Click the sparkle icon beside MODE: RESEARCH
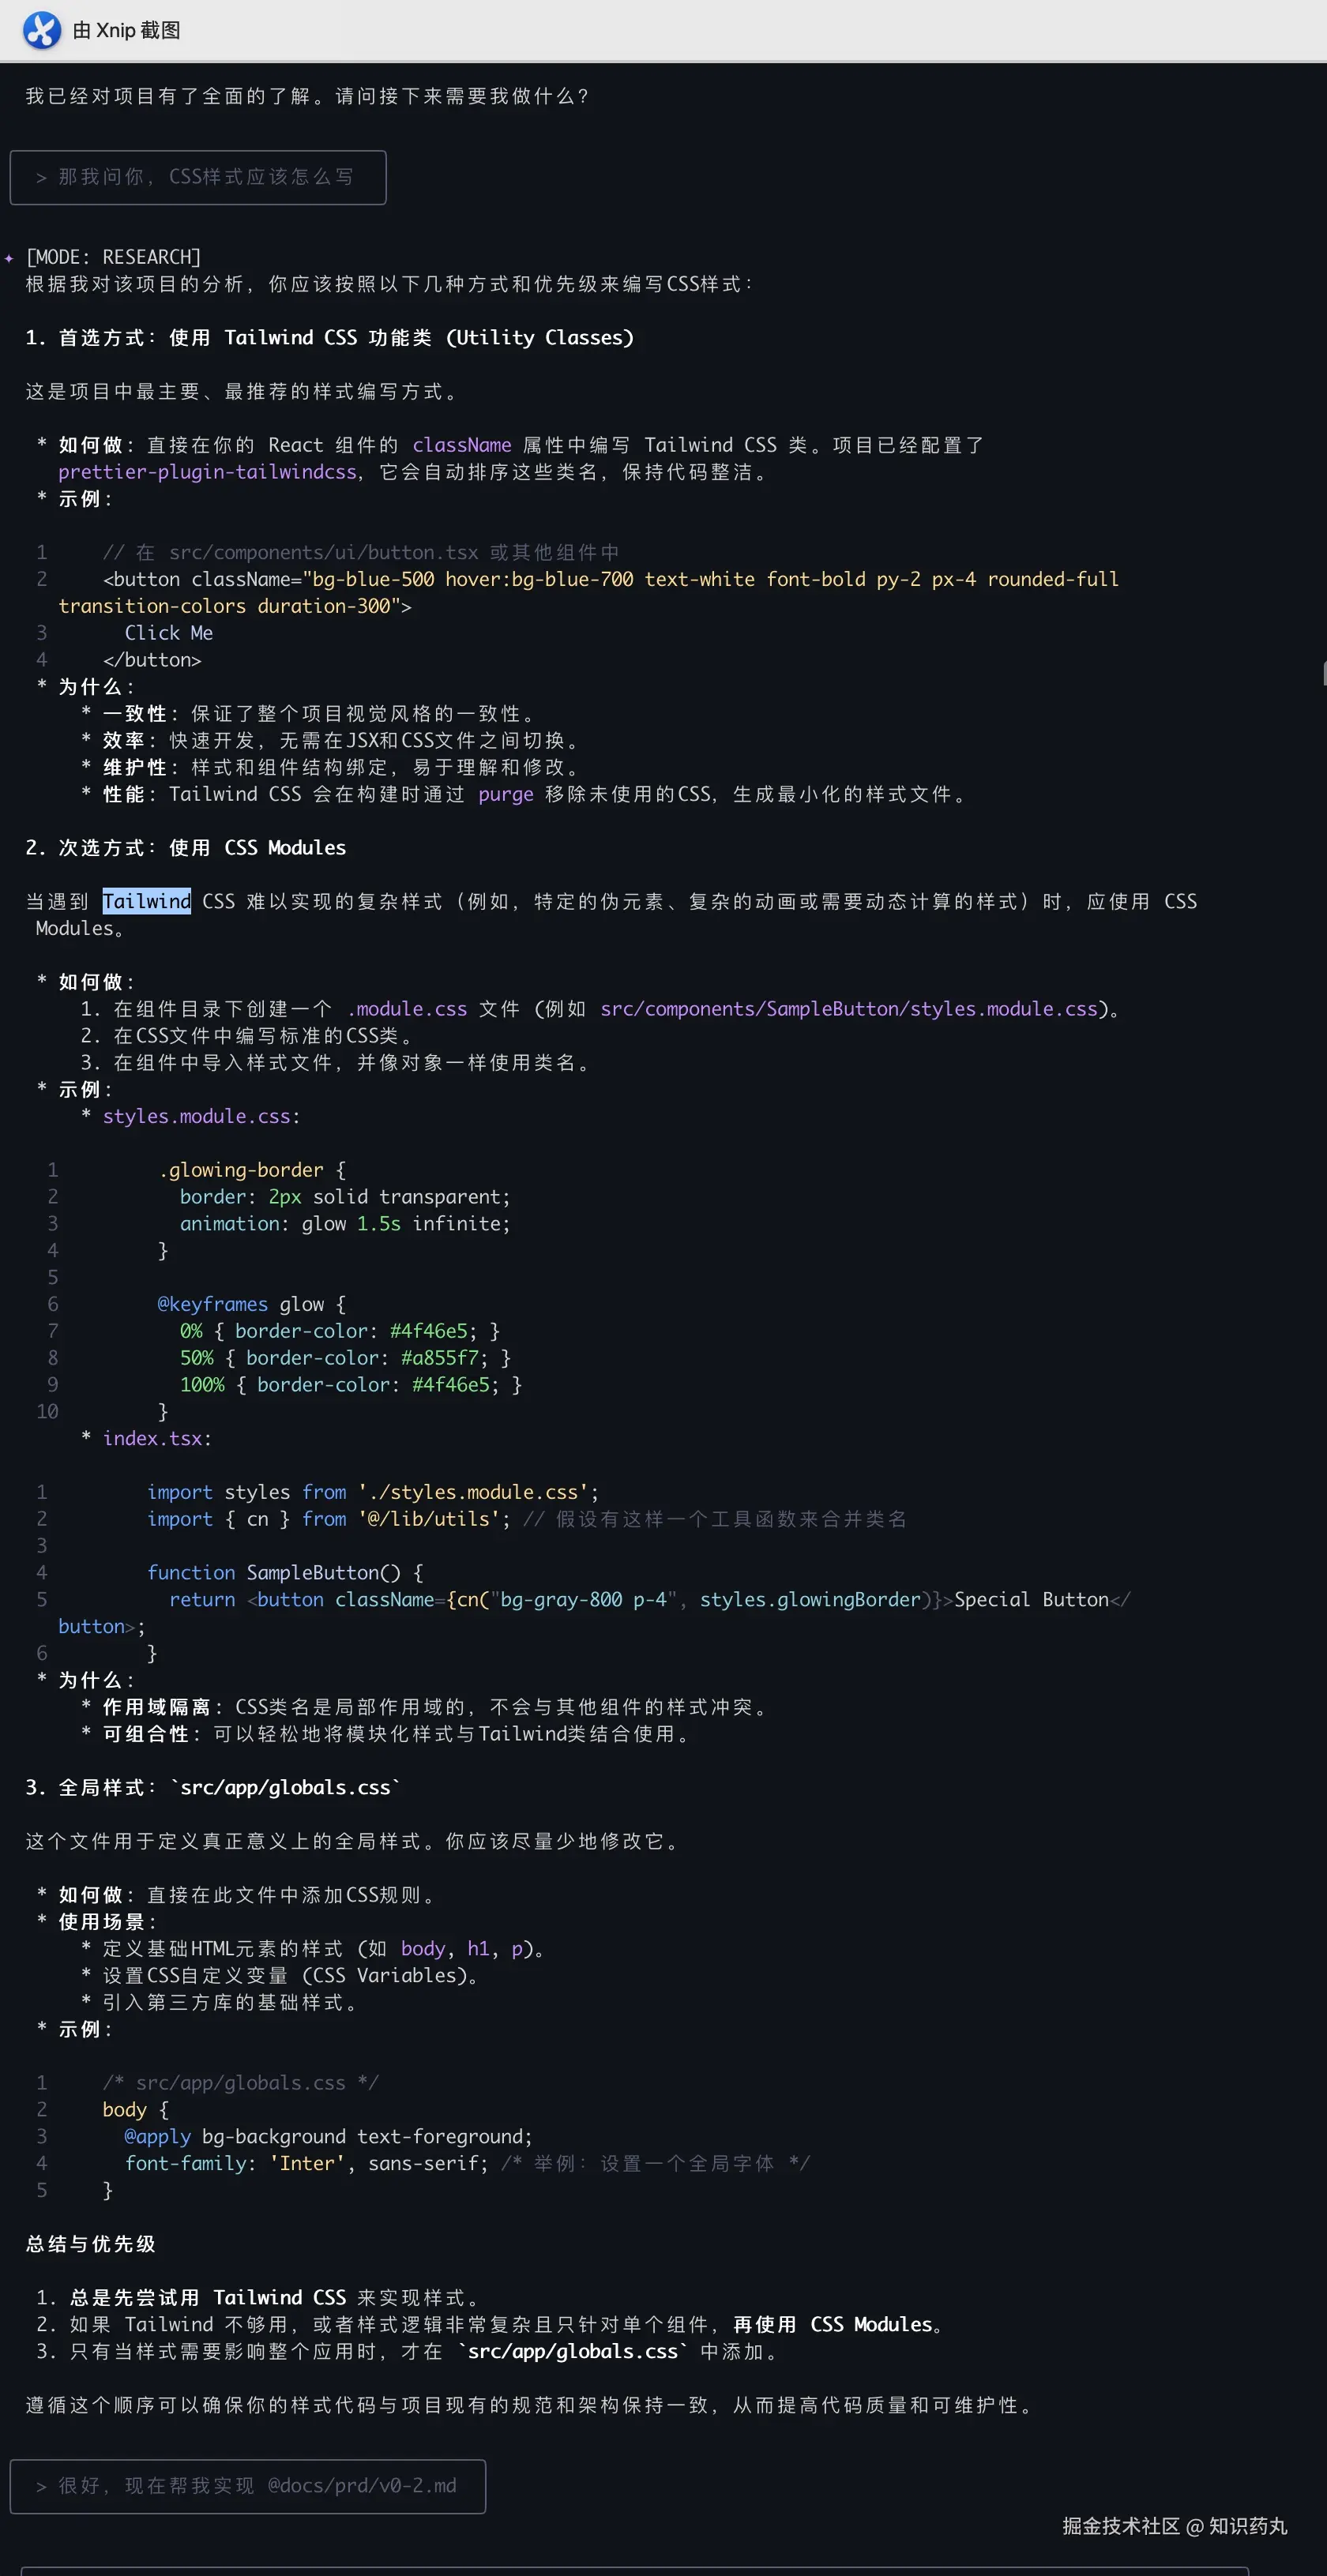Image resolution: width=1327 pixels, height=2576 pixels. tap(9, 258)
